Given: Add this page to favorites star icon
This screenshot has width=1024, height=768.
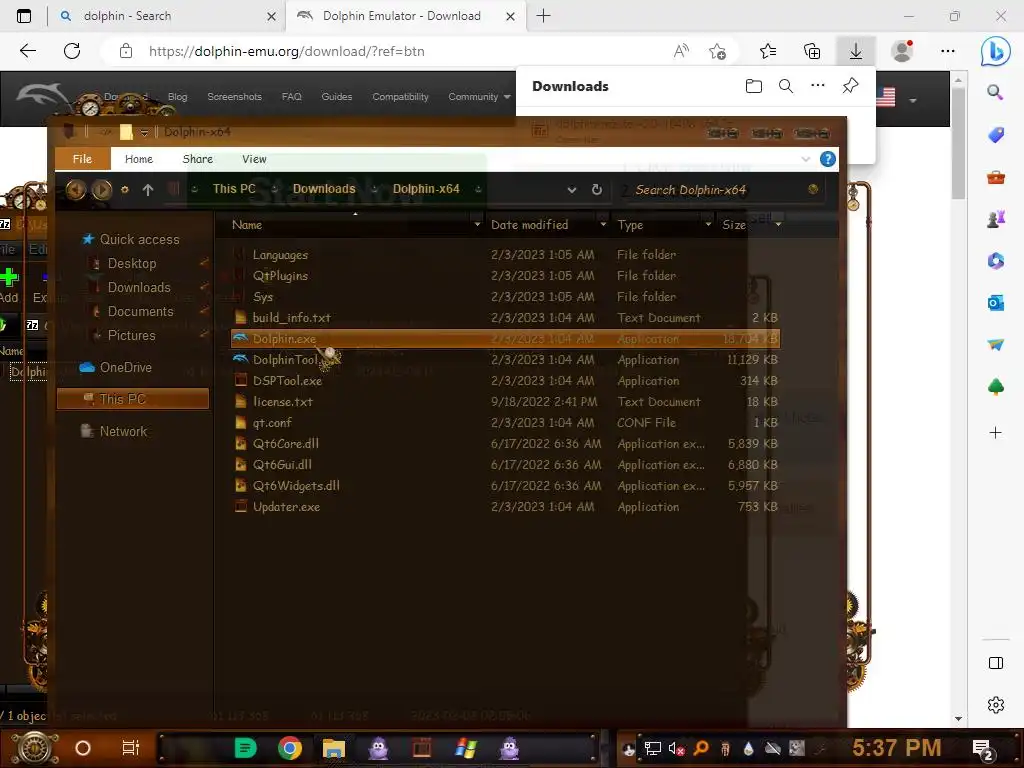Looking at the screenshot, I should click(718, 51).
